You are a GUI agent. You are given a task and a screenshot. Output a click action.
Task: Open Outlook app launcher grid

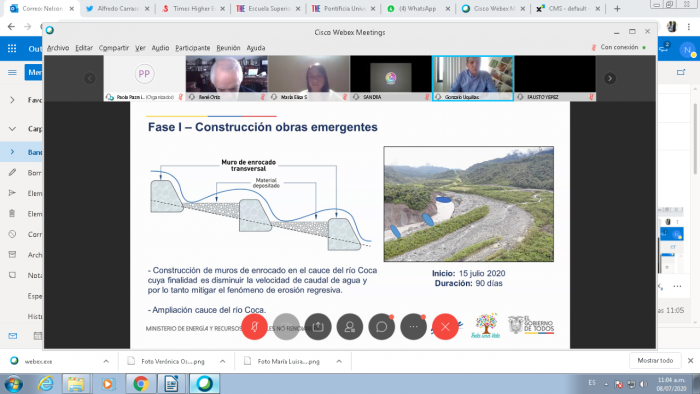point(12,49)
